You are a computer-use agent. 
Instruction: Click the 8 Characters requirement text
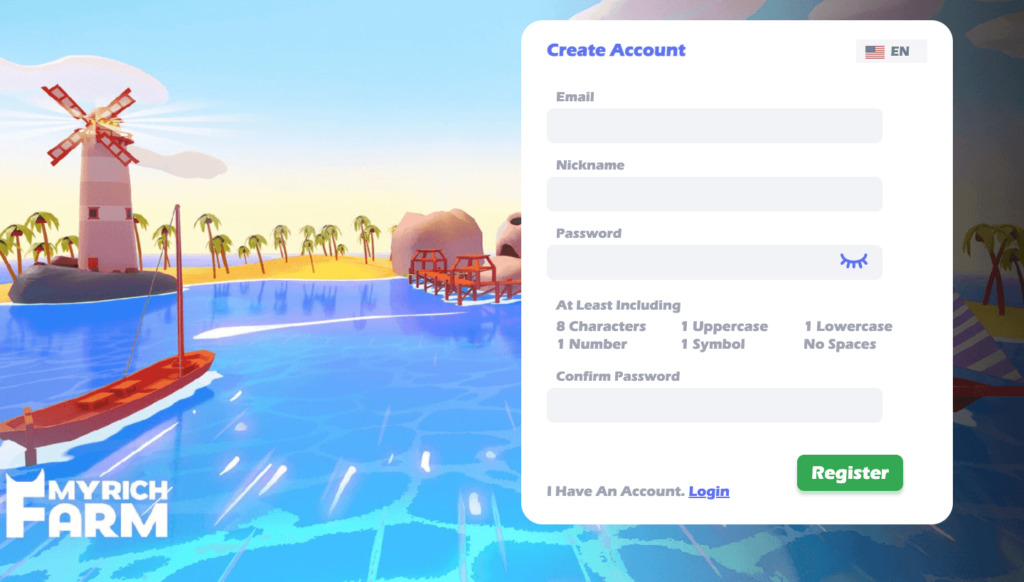point(601,326)
